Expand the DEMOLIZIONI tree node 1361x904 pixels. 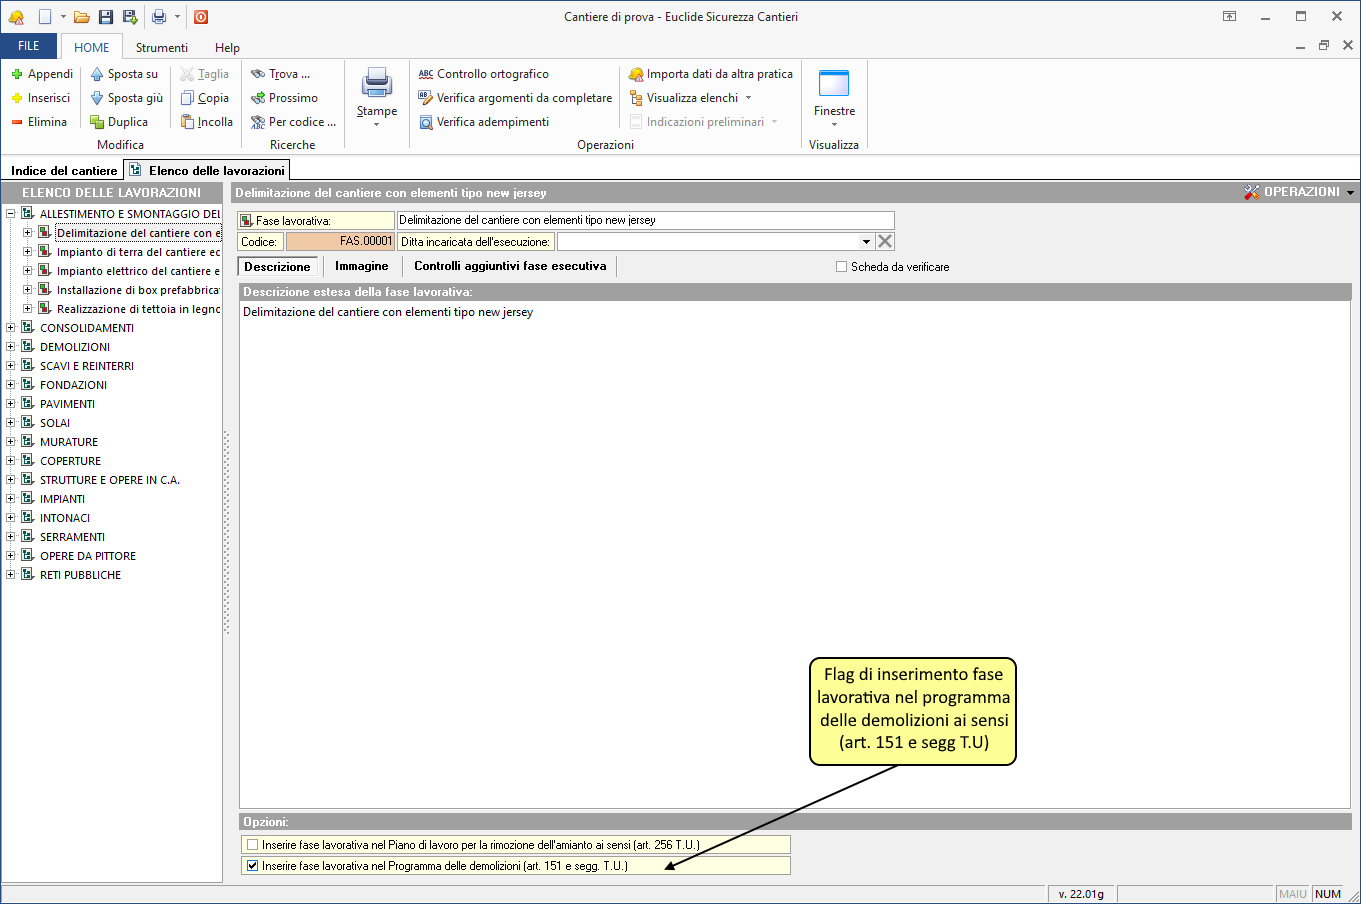11,347
